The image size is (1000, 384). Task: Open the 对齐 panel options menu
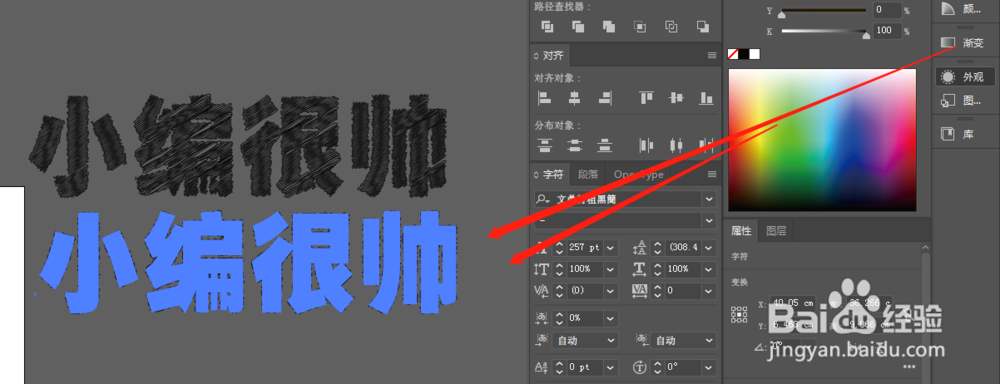tap(712, 55)
